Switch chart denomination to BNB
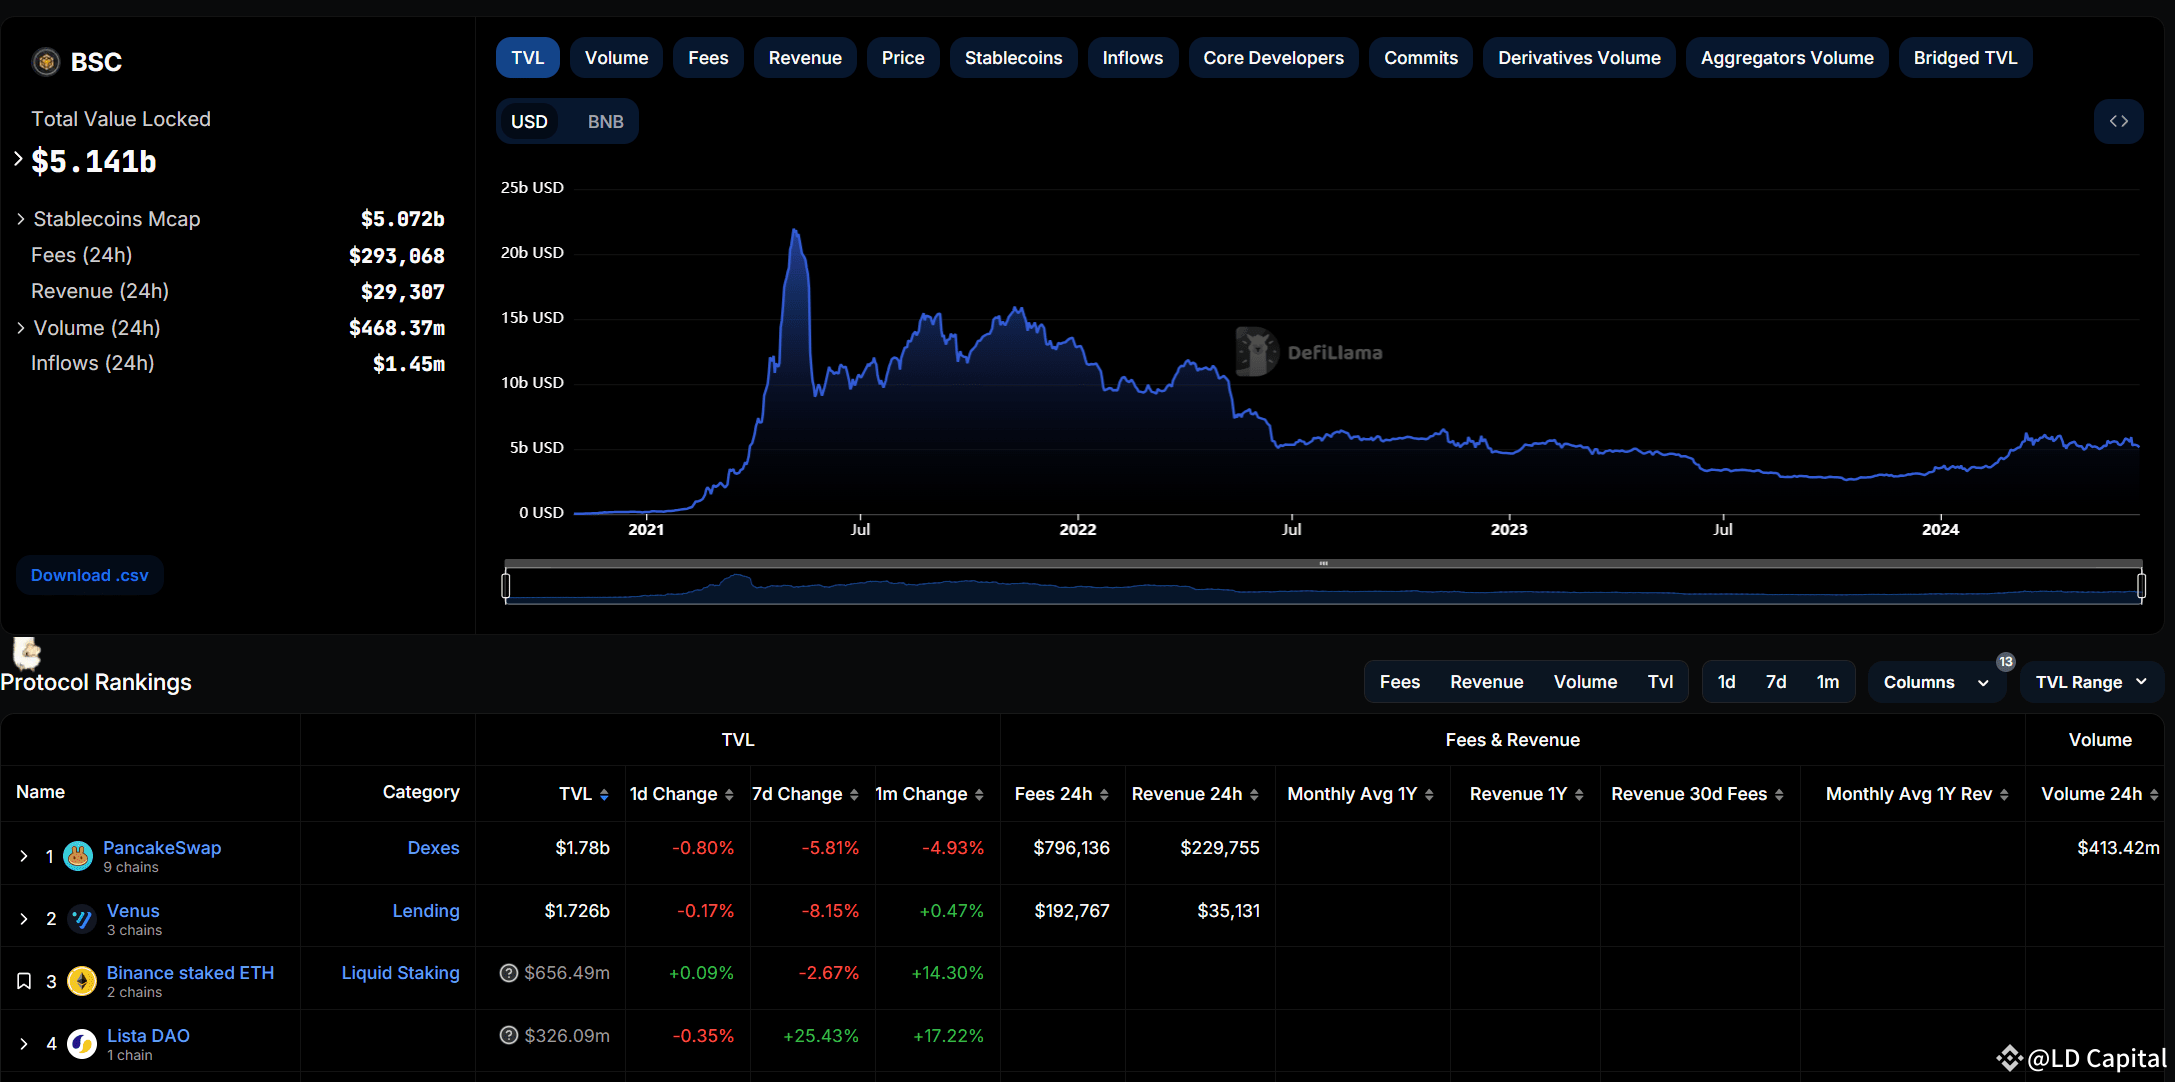The height and width of the screenshot is (1082, 2175). point(605,122)
